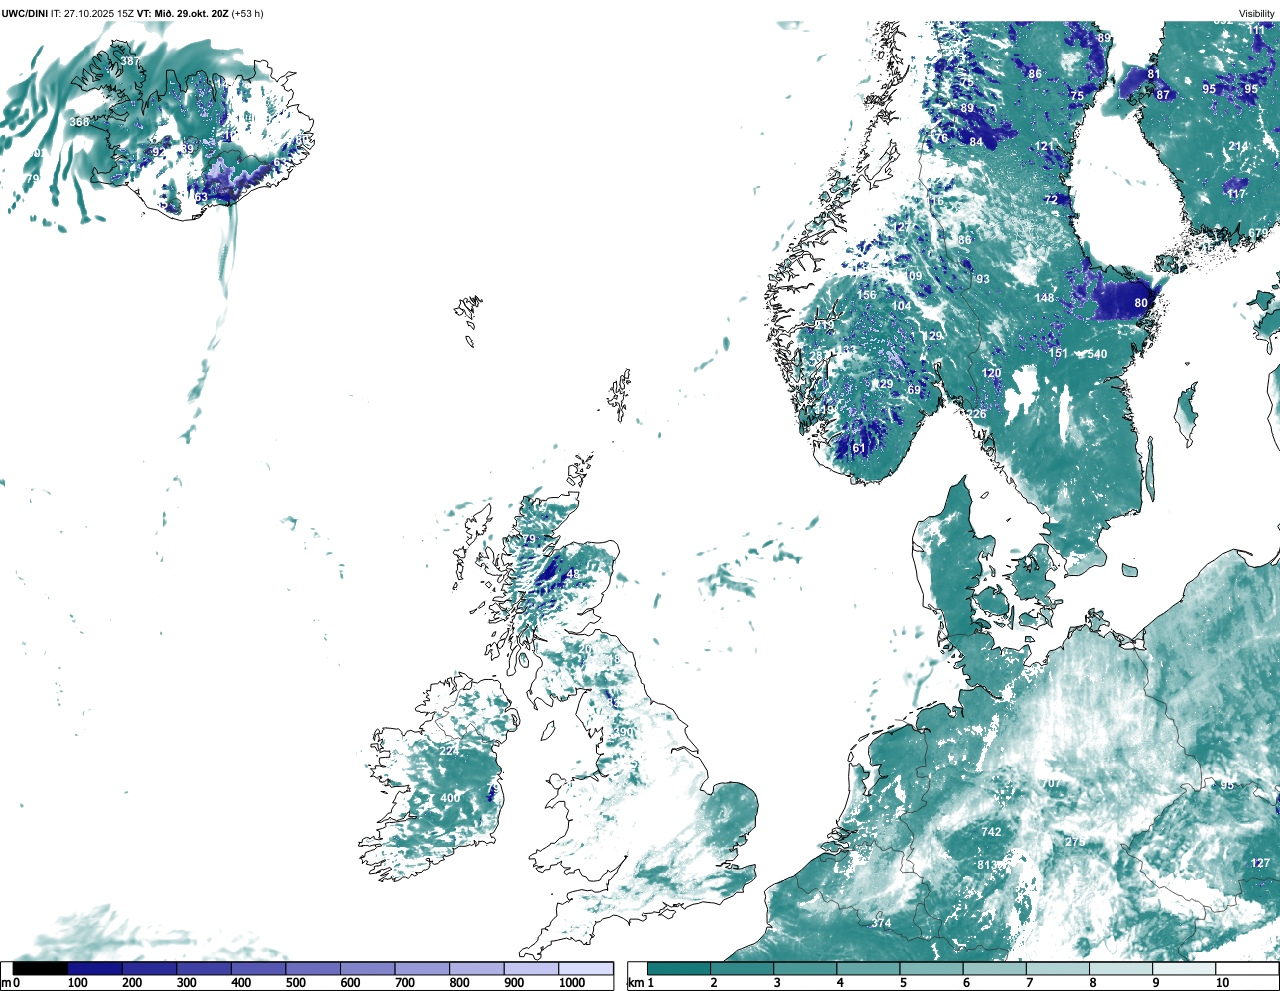
Task: Click the '540' value in eastern Sweden
Action: tap(1097, 354)
